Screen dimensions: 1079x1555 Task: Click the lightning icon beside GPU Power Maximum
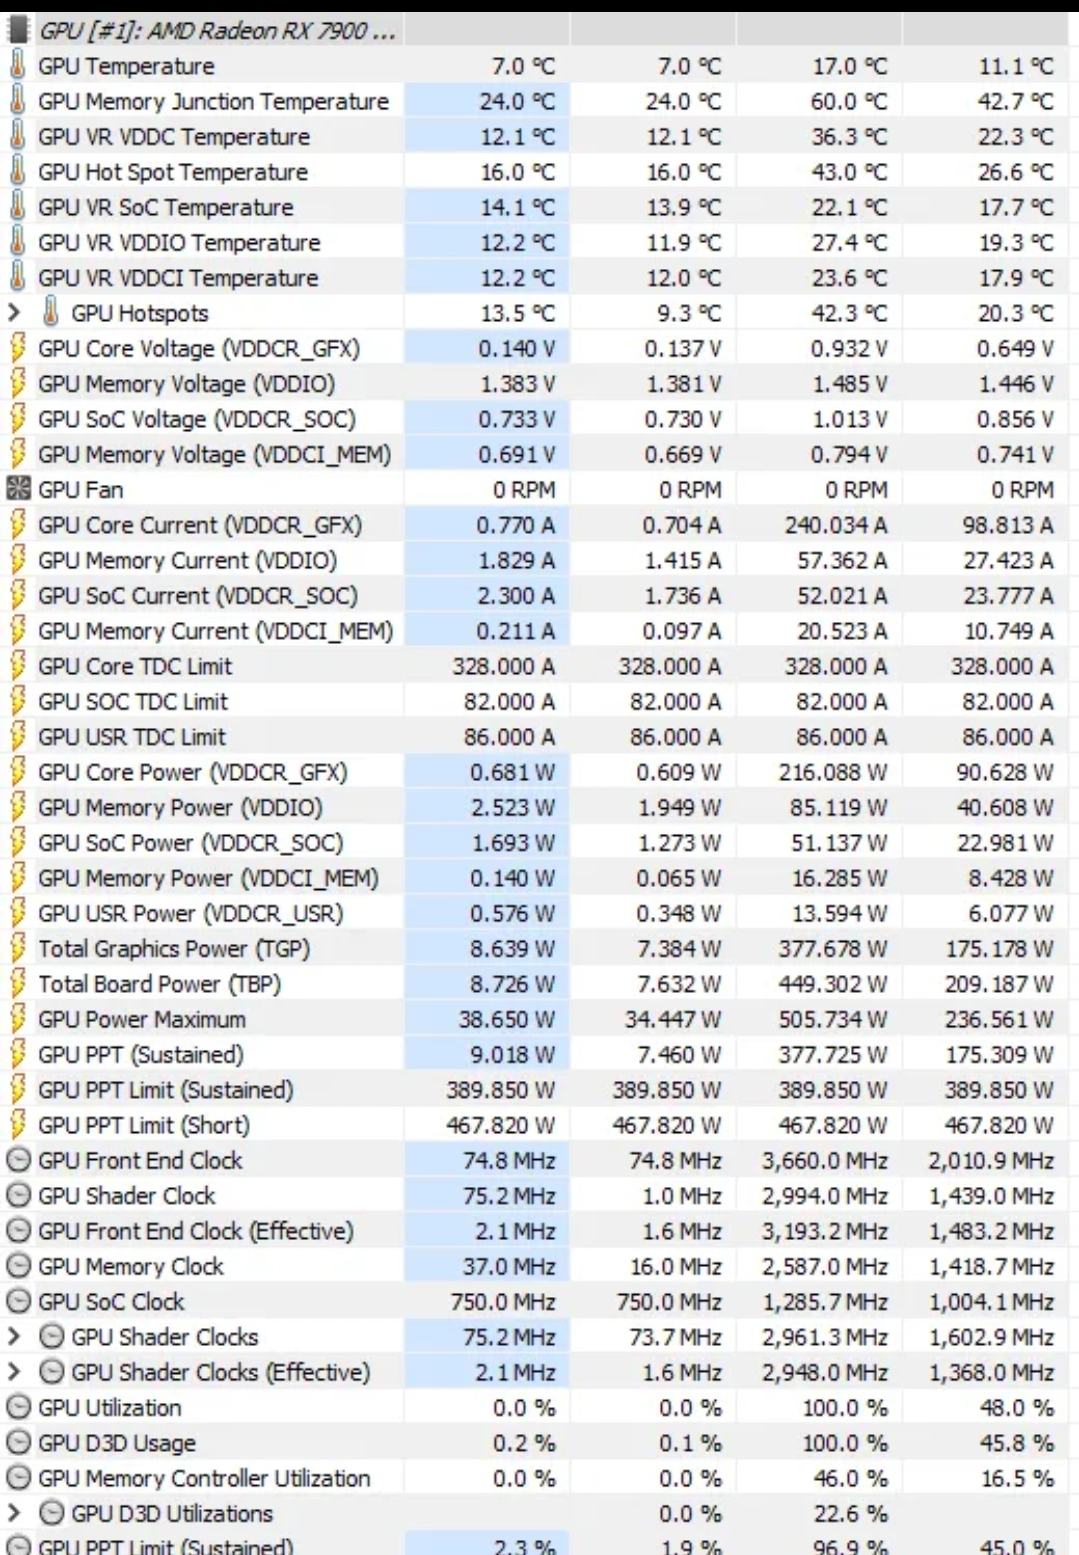(x=17, y=1019)
